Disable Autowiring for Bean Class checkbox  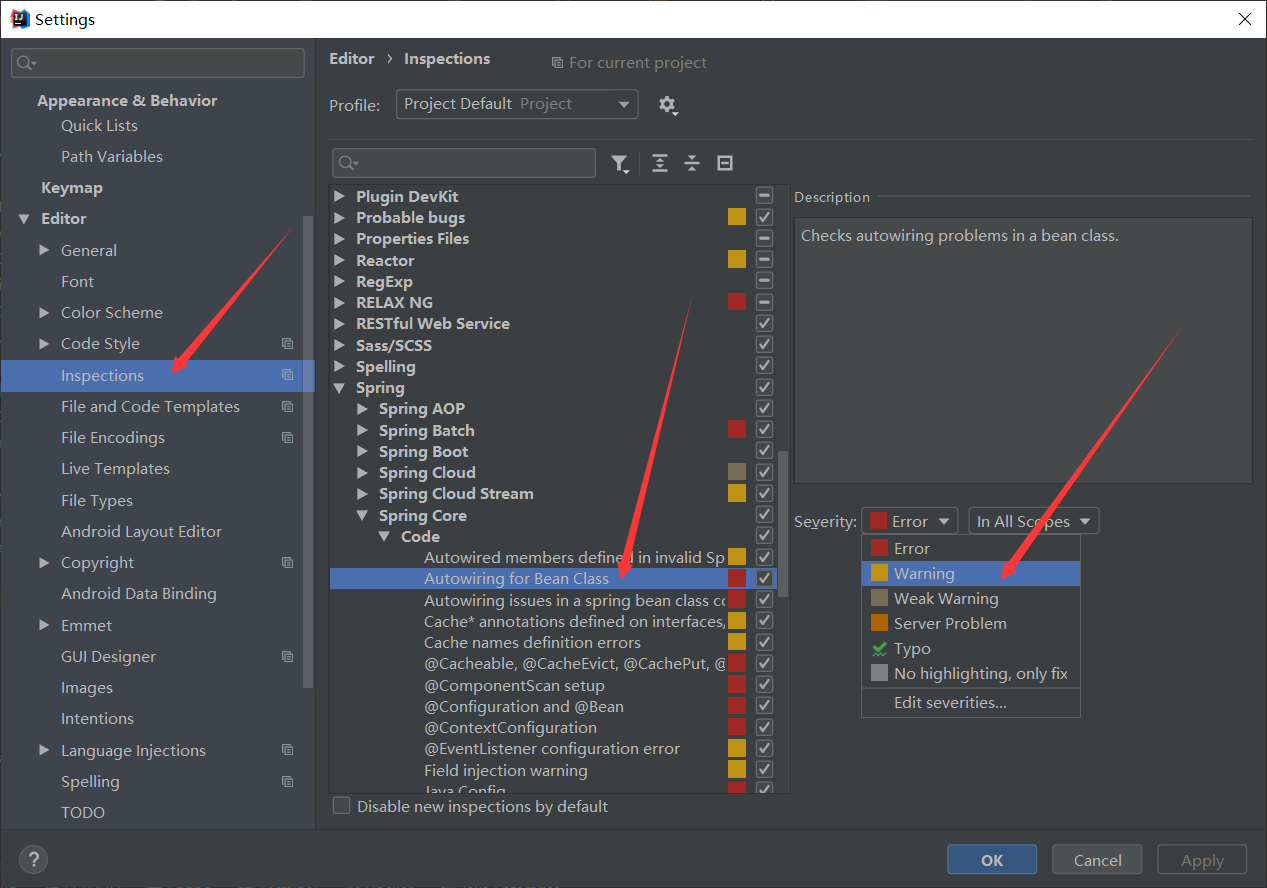click(765, 579)
